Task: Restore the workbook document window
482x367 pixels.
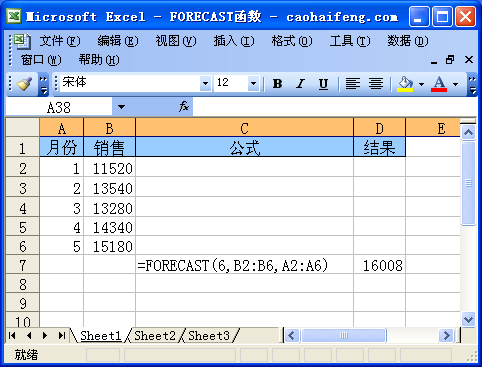Action: tap(450, 60)
